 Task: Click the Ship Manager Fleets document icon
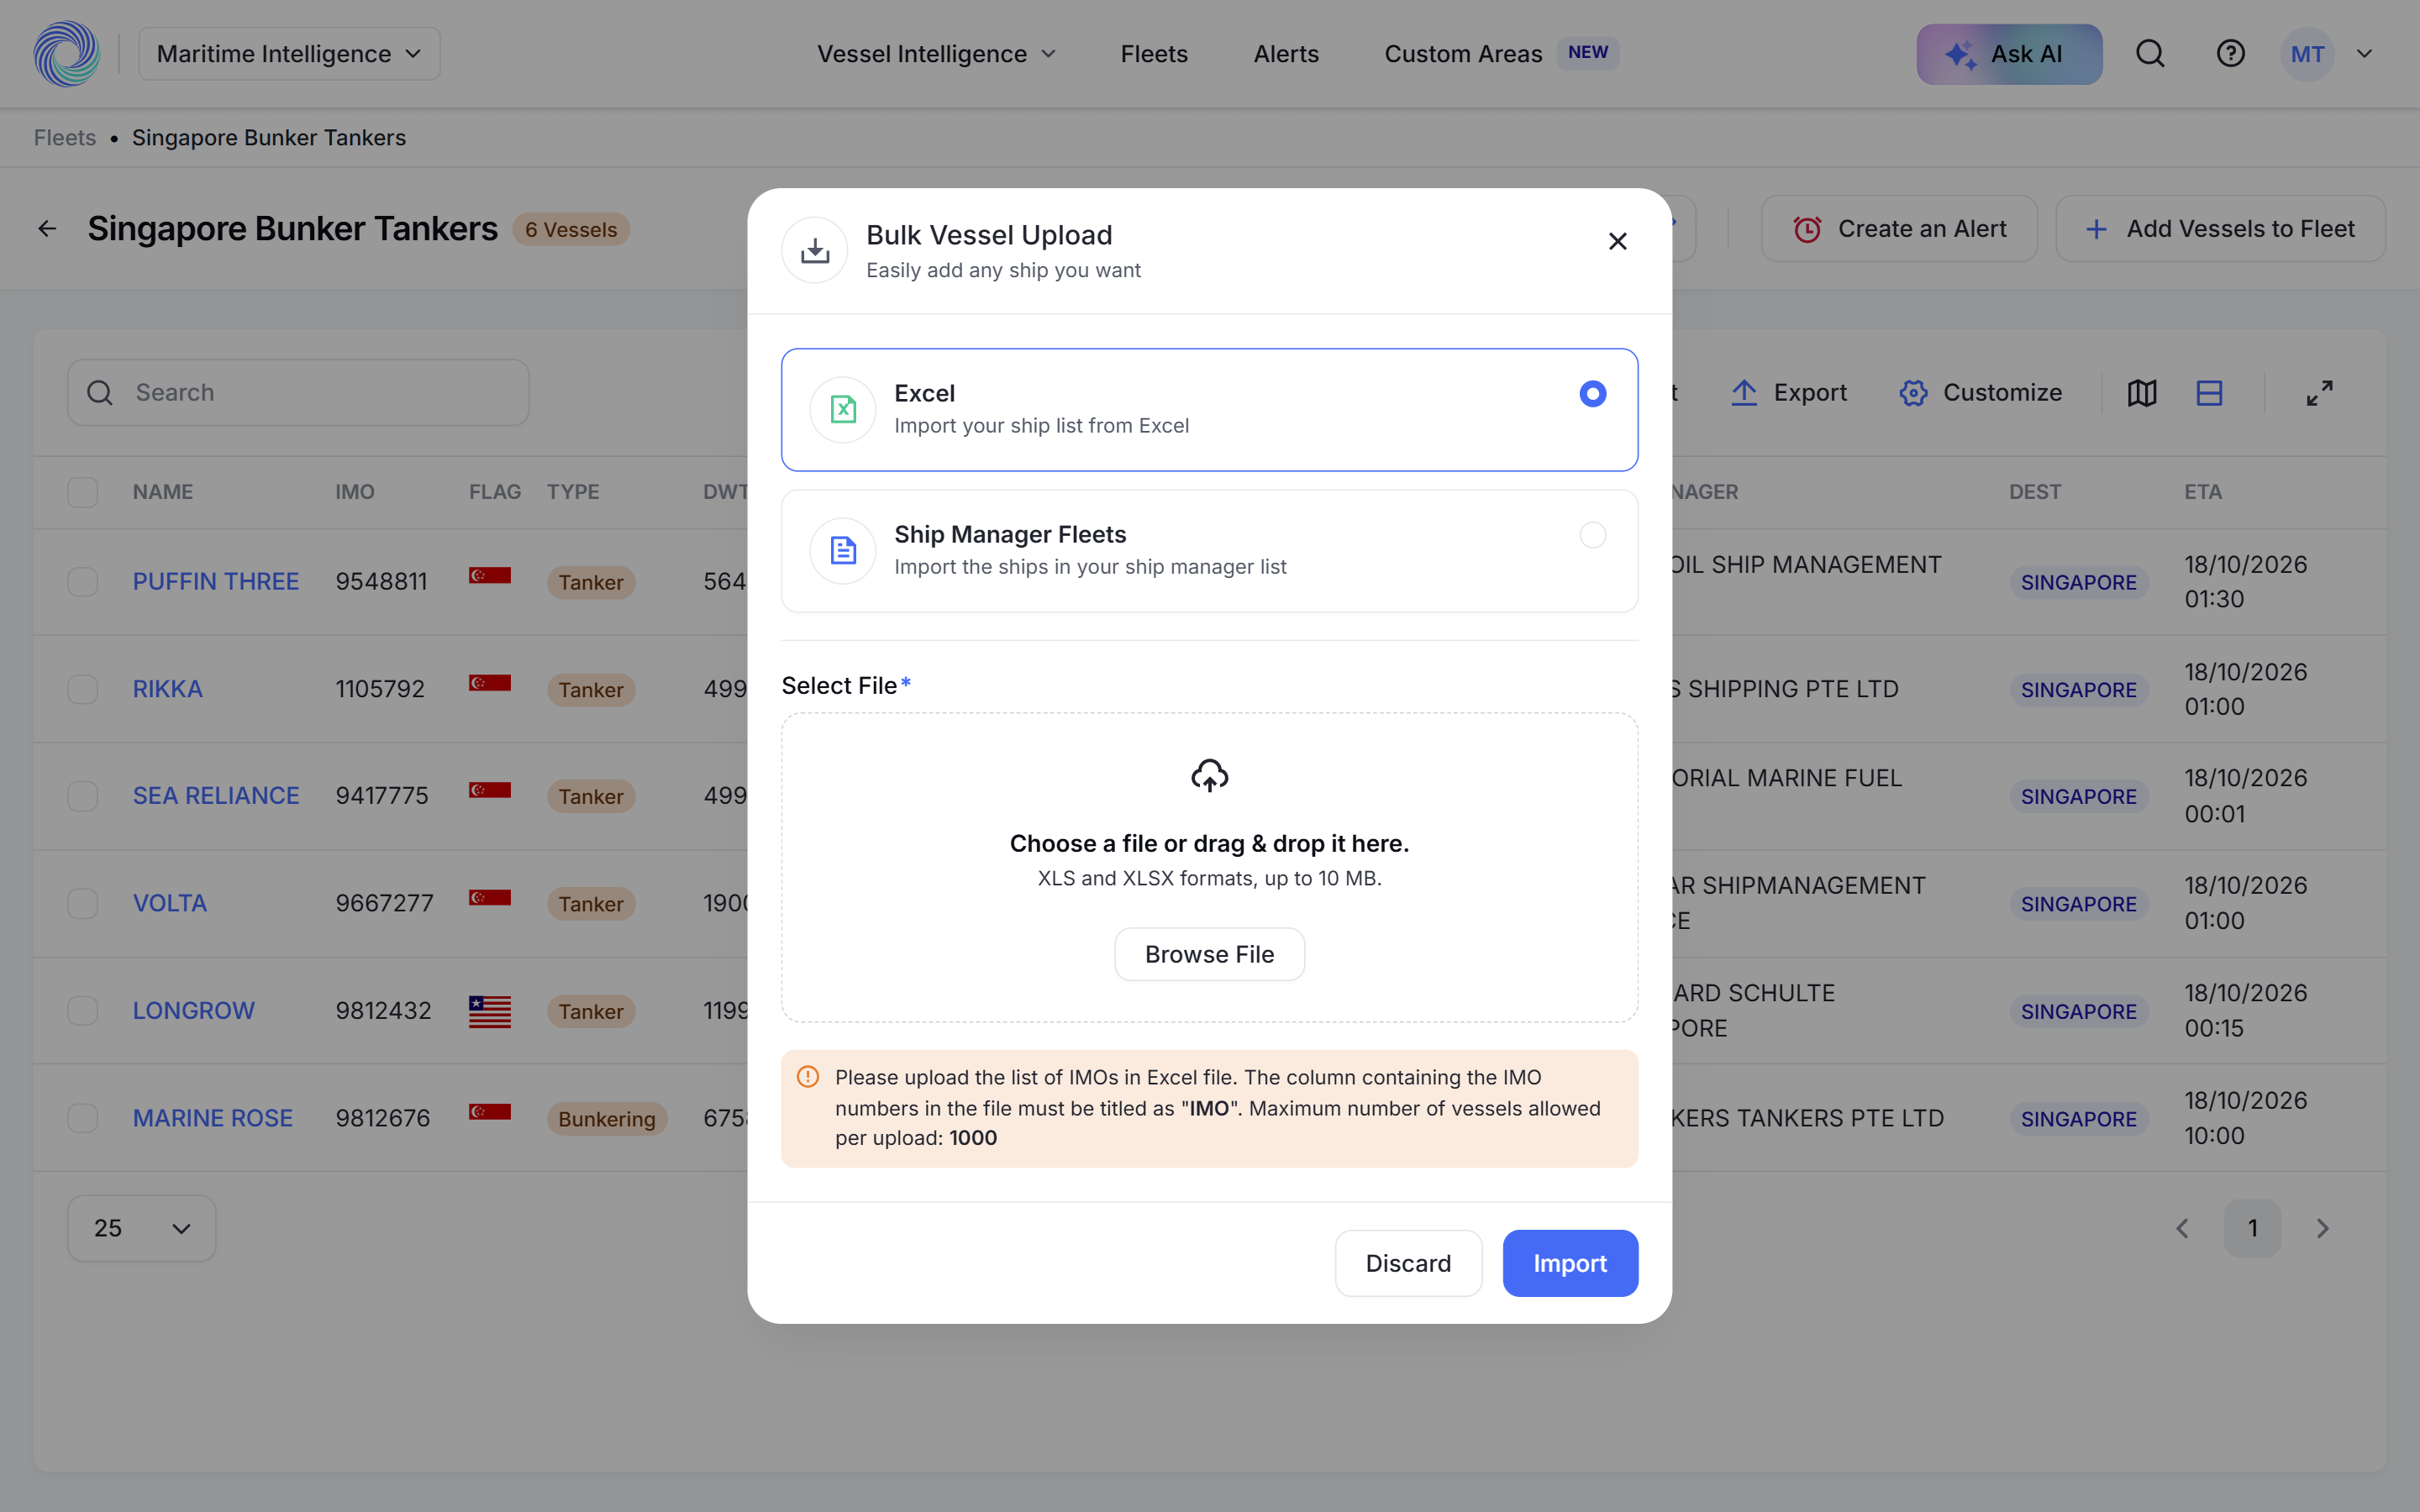[x=843, y=550]
